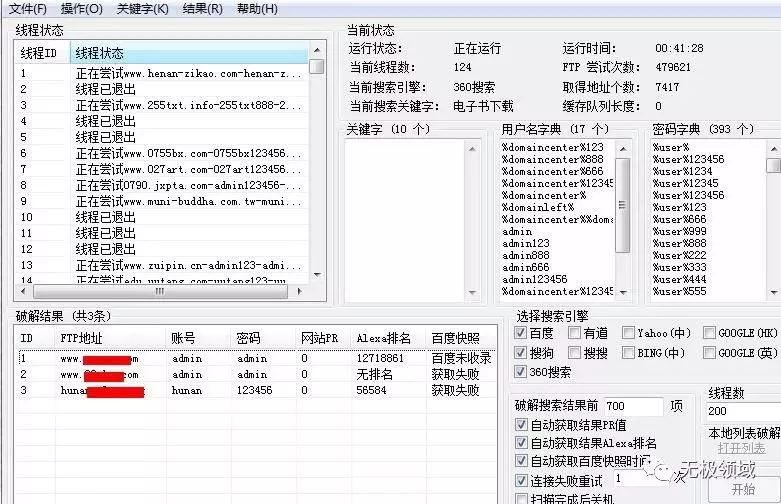Toggle 连接失败重试 checkbox

tap(521, 481)
